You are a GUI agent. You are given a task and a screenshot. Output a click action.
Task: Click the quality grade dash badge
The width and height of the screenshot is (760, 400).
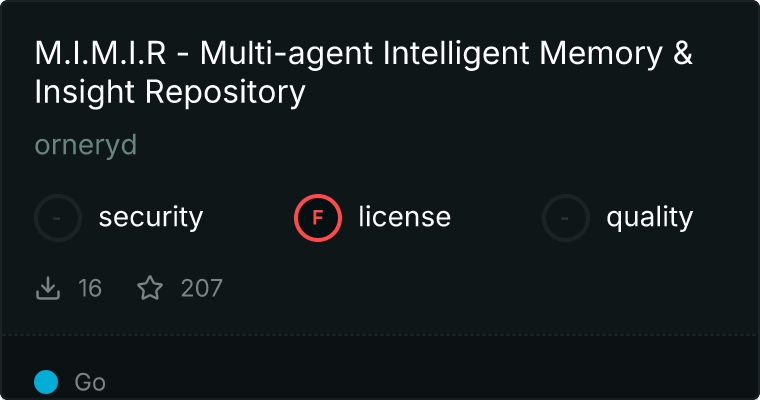[x=566, y=217]
